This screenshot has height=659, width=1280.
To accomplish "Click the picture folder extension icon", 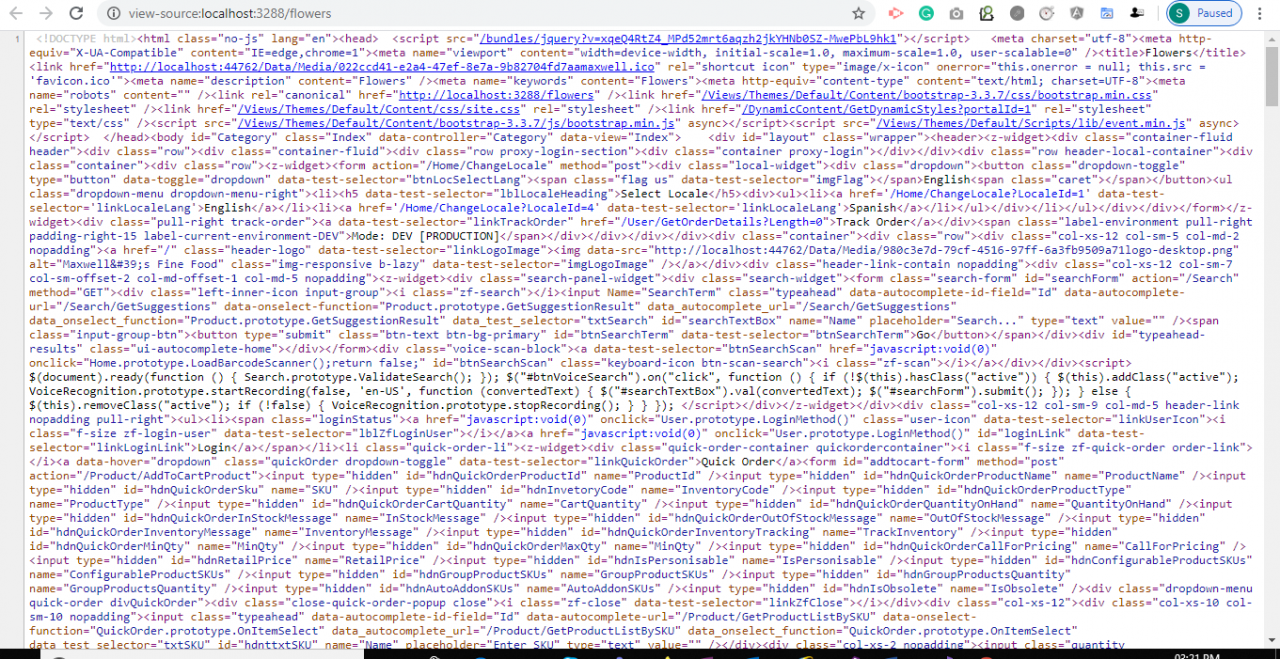I will click(x=1106, y=13).
